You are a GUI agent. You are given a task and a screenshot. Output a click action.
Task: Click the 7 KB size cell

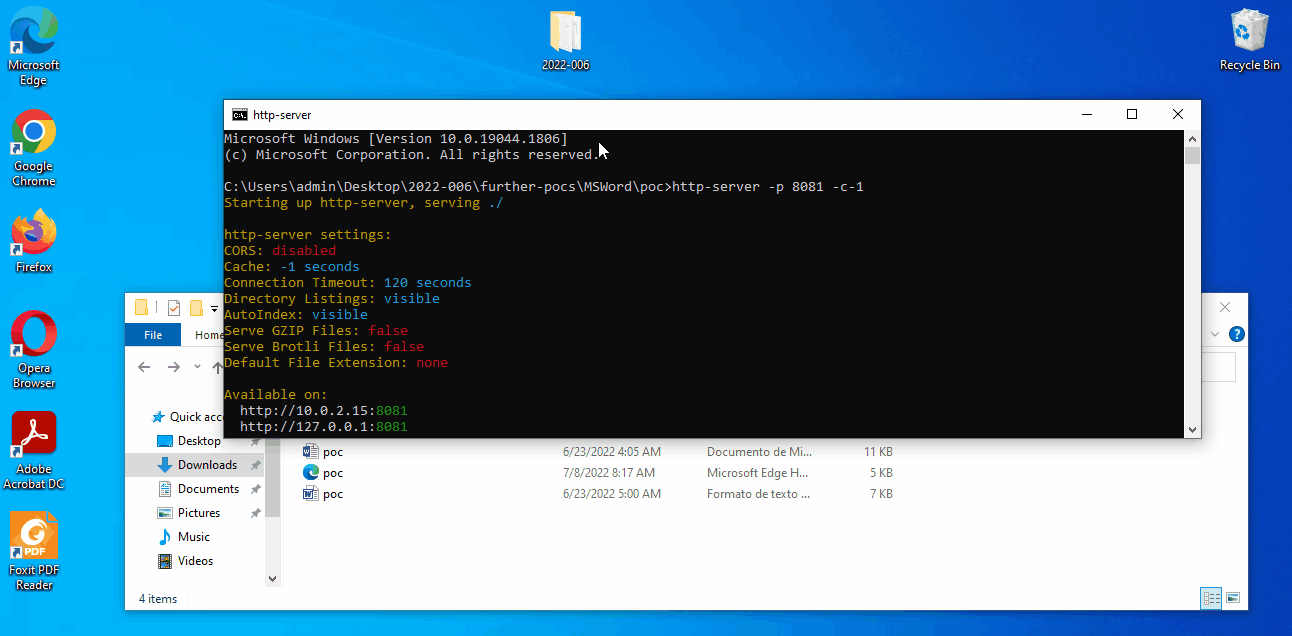pos(882,494)
